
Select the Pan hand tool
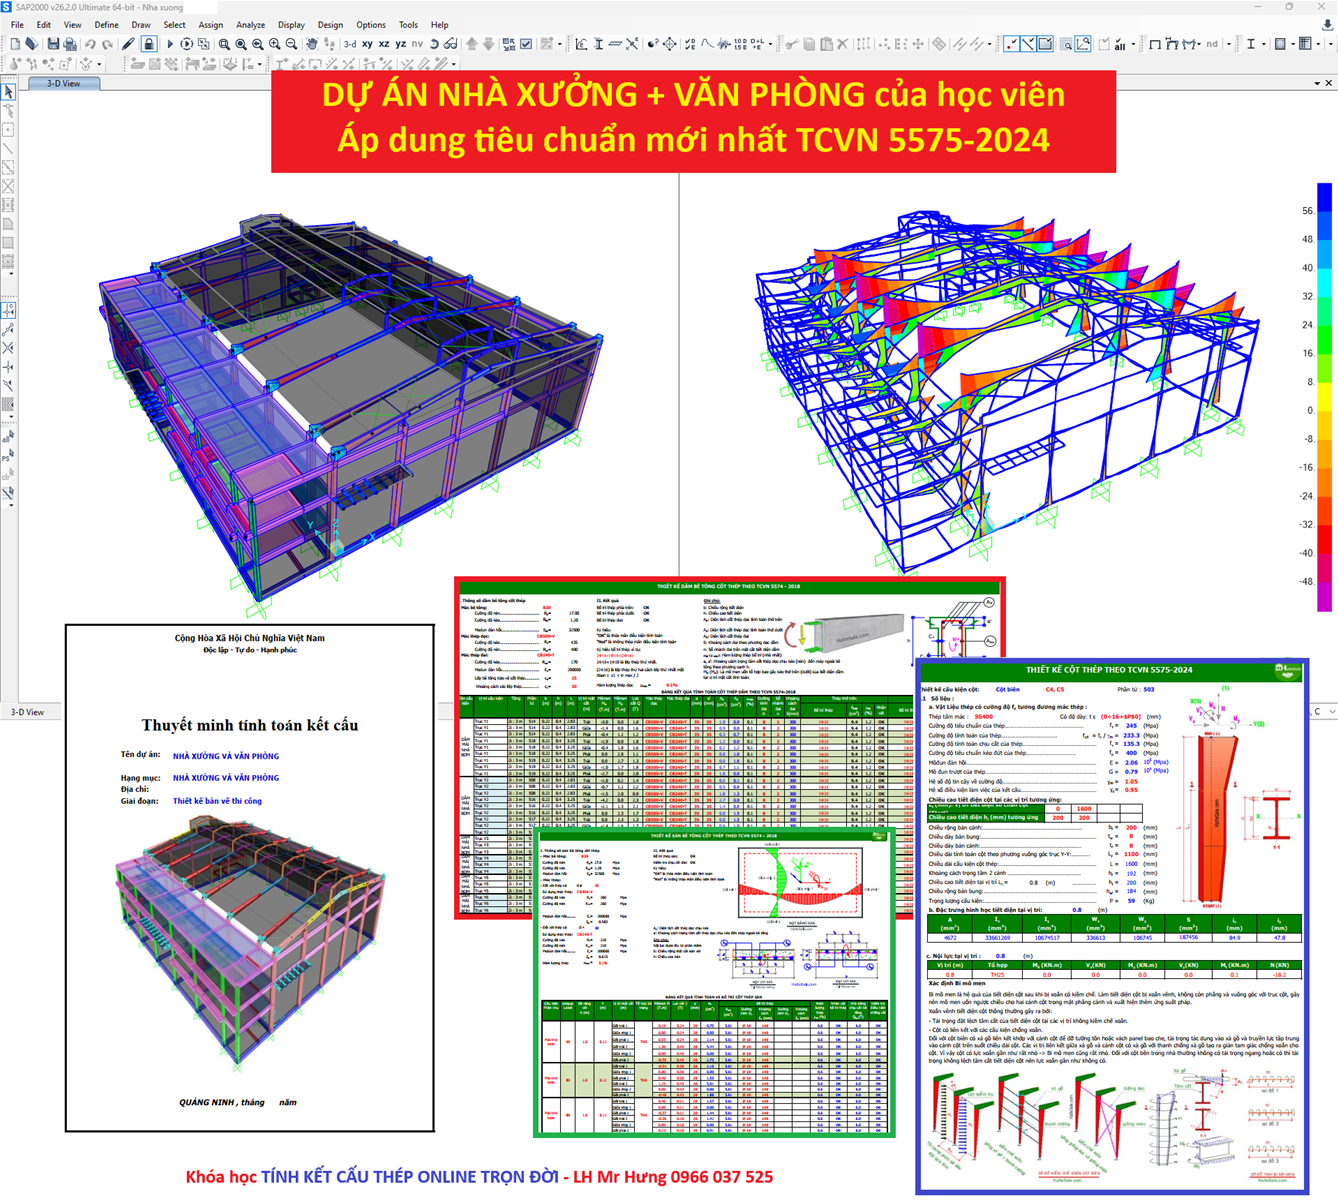(312, 44)
